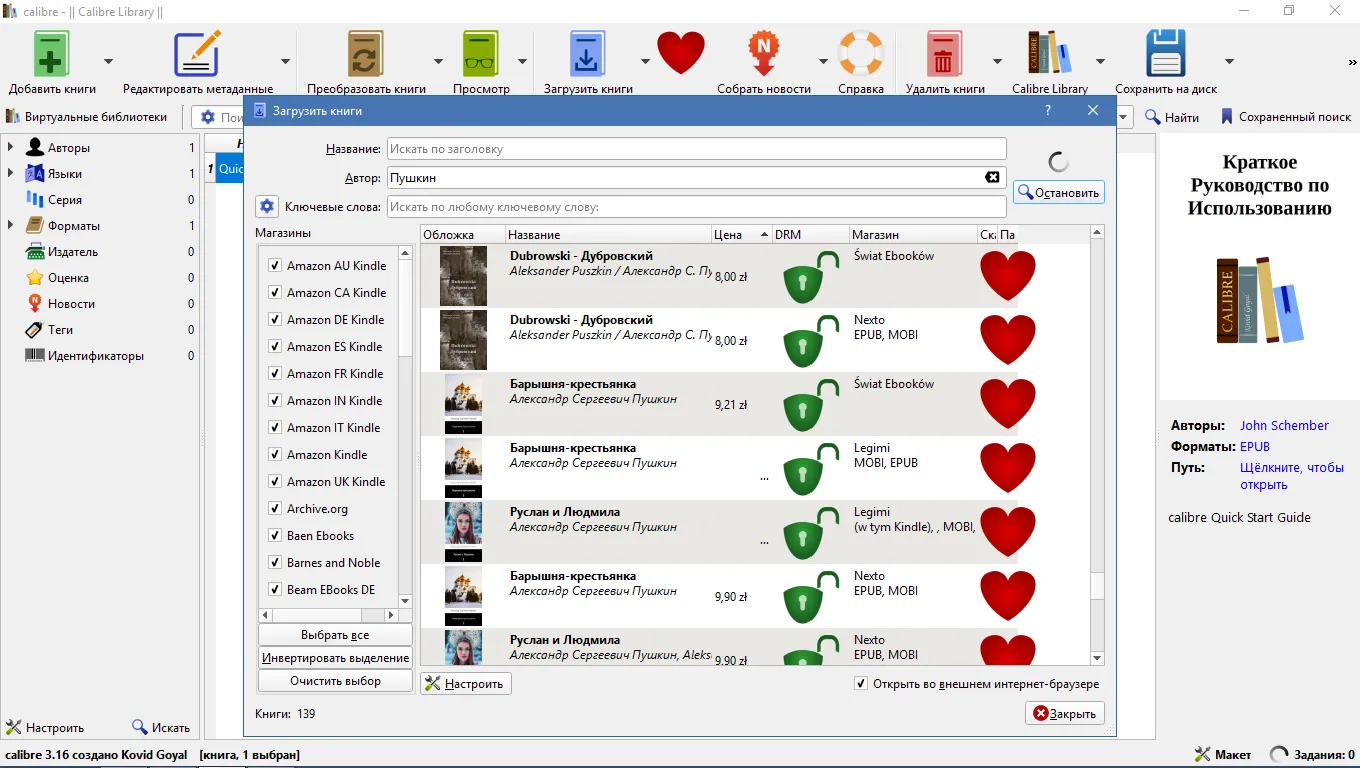Click the gear icon beside Ключевые слова
This screenshot has width=1360, height=768.
tap(266, 206)
